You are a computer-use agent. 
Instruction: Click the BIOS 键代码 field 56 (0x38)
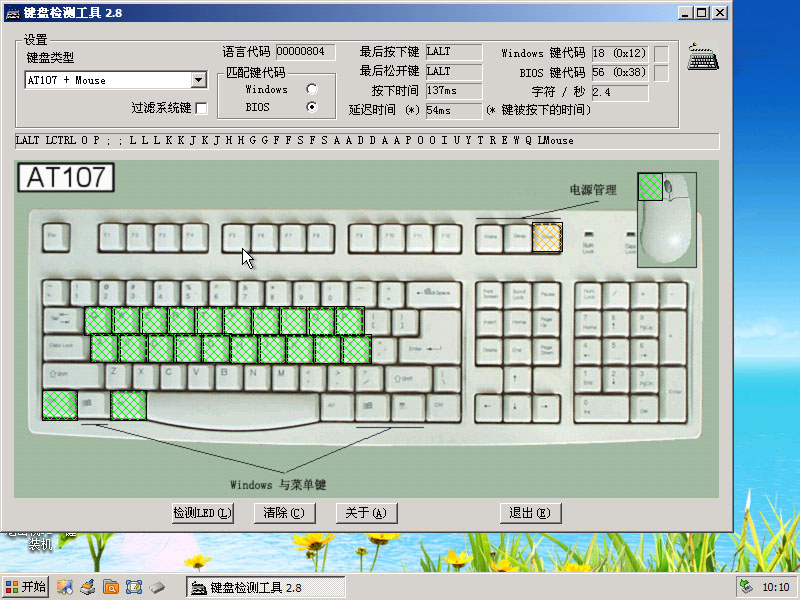pyautogui.click(x=619, y=72)
